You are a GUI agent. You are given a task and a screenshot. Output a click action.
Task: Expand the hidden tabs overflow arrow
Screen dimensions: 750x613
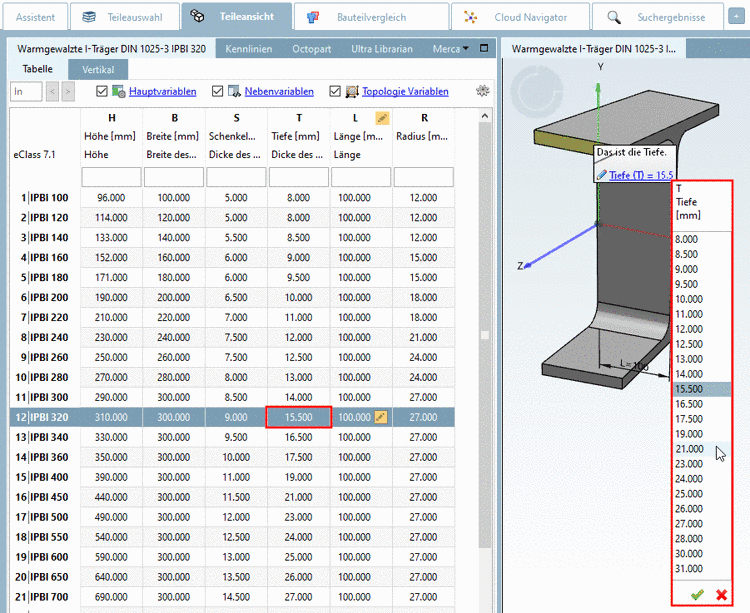pyautogui.click(x=467, y=49)
